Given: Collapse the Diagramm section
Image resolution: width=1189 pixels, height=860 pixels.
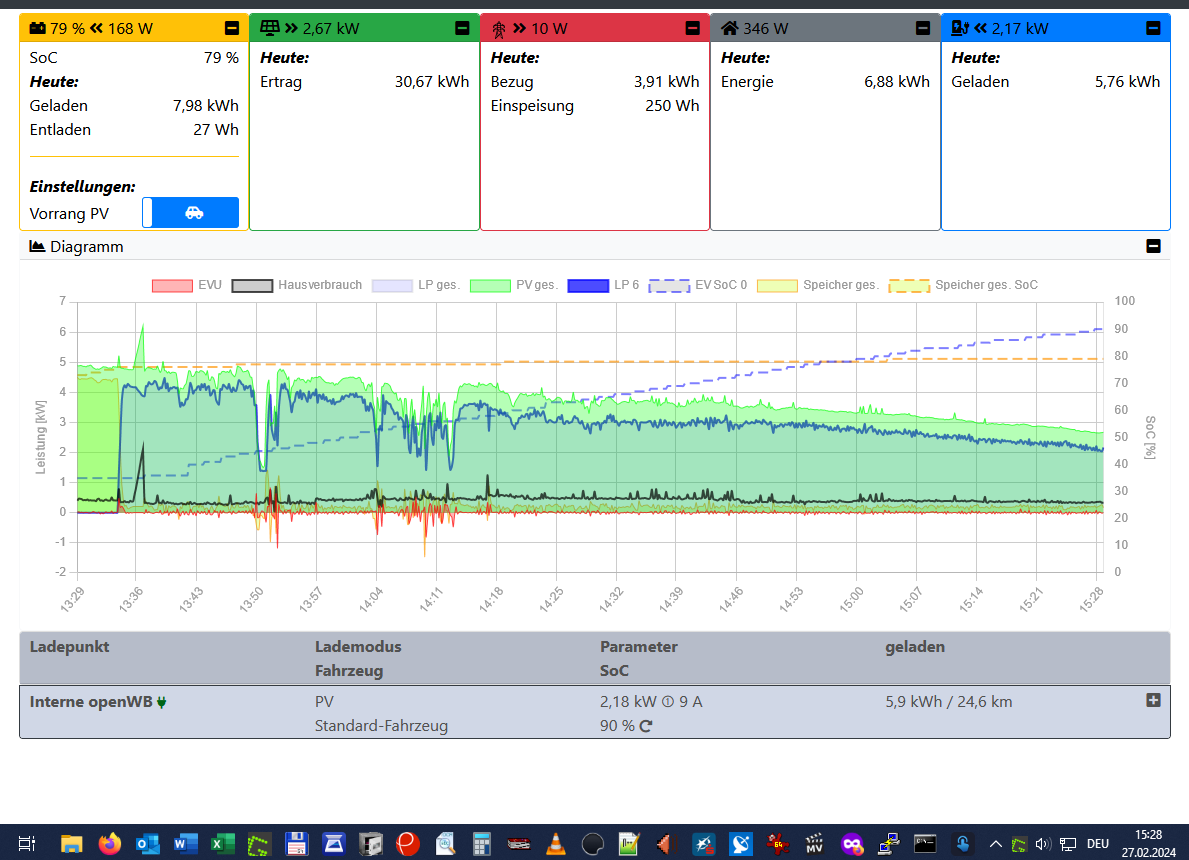Looking at the screenshot, I should click(1153, 246).
